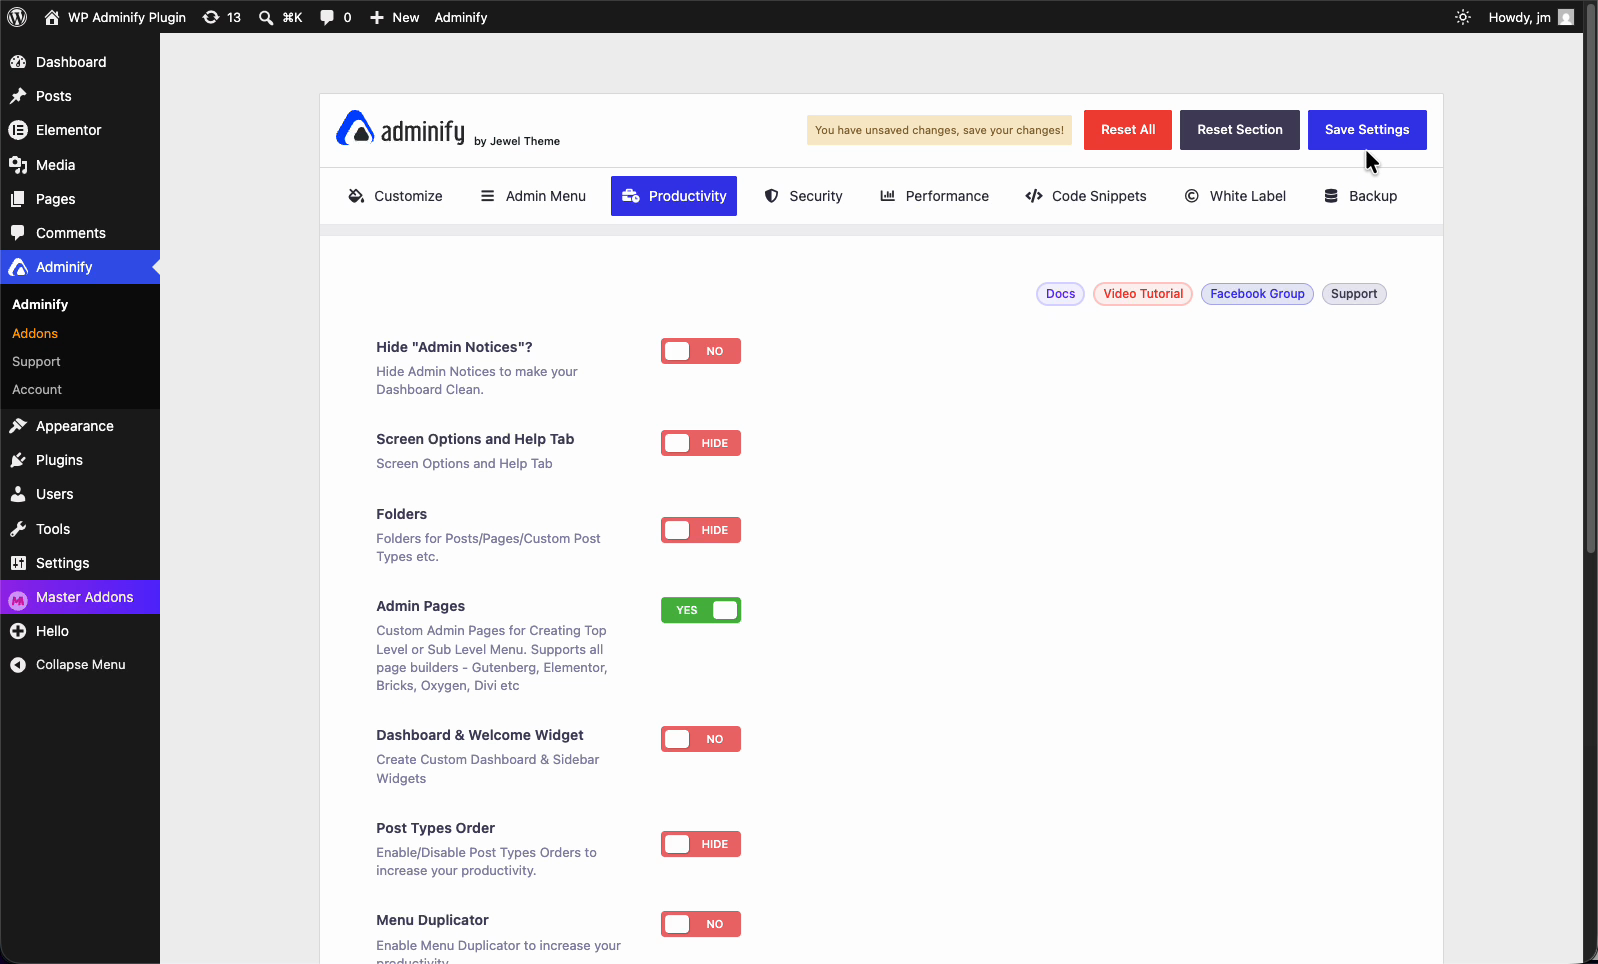Click the Reset Section button

tap(1240, 130)
